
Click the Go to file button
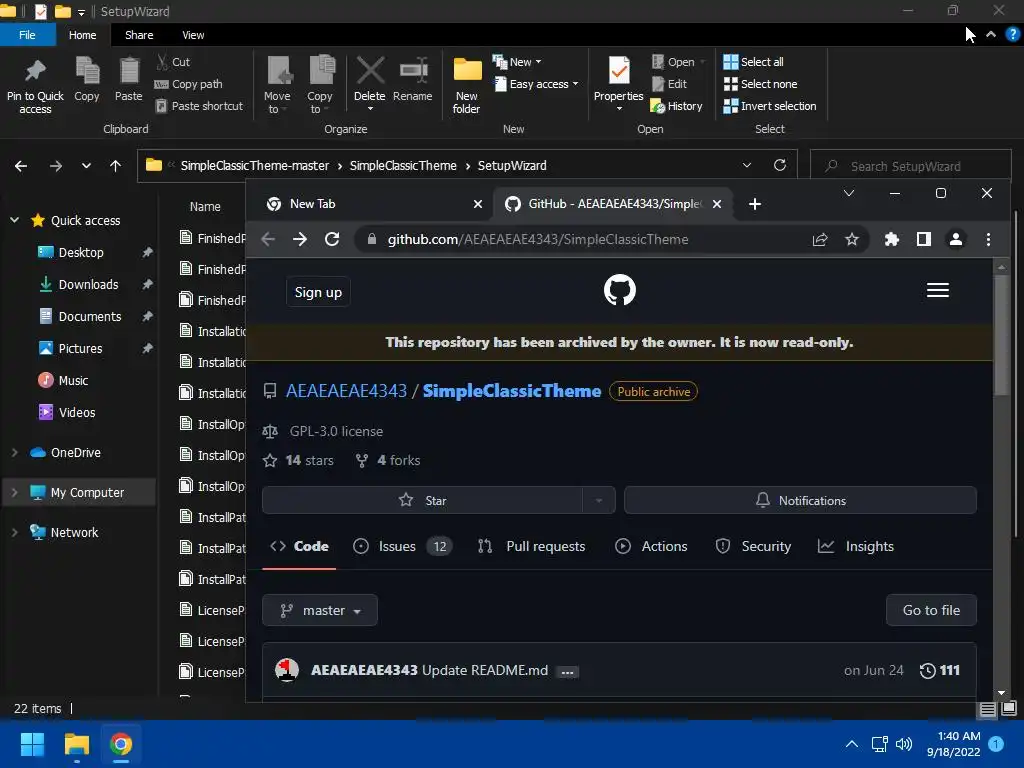point(931,610)
